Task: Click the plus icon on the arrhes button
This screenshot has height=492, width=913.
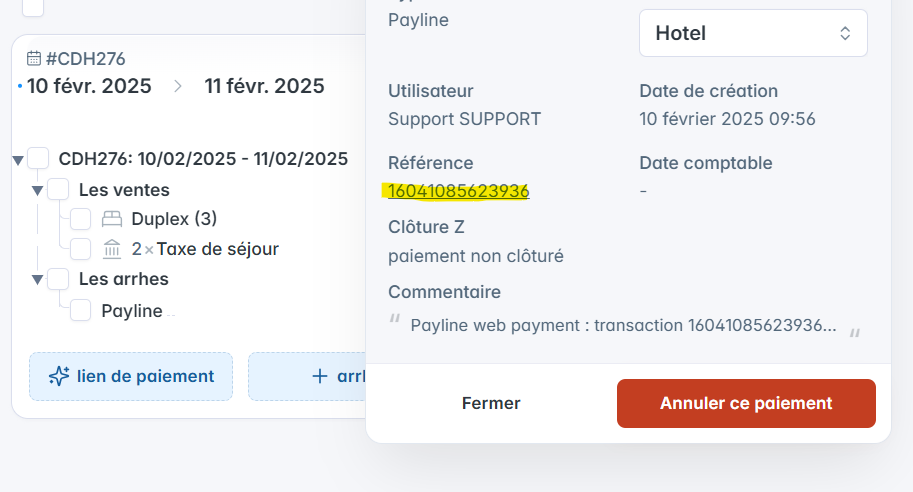Action: coord(320,376)
